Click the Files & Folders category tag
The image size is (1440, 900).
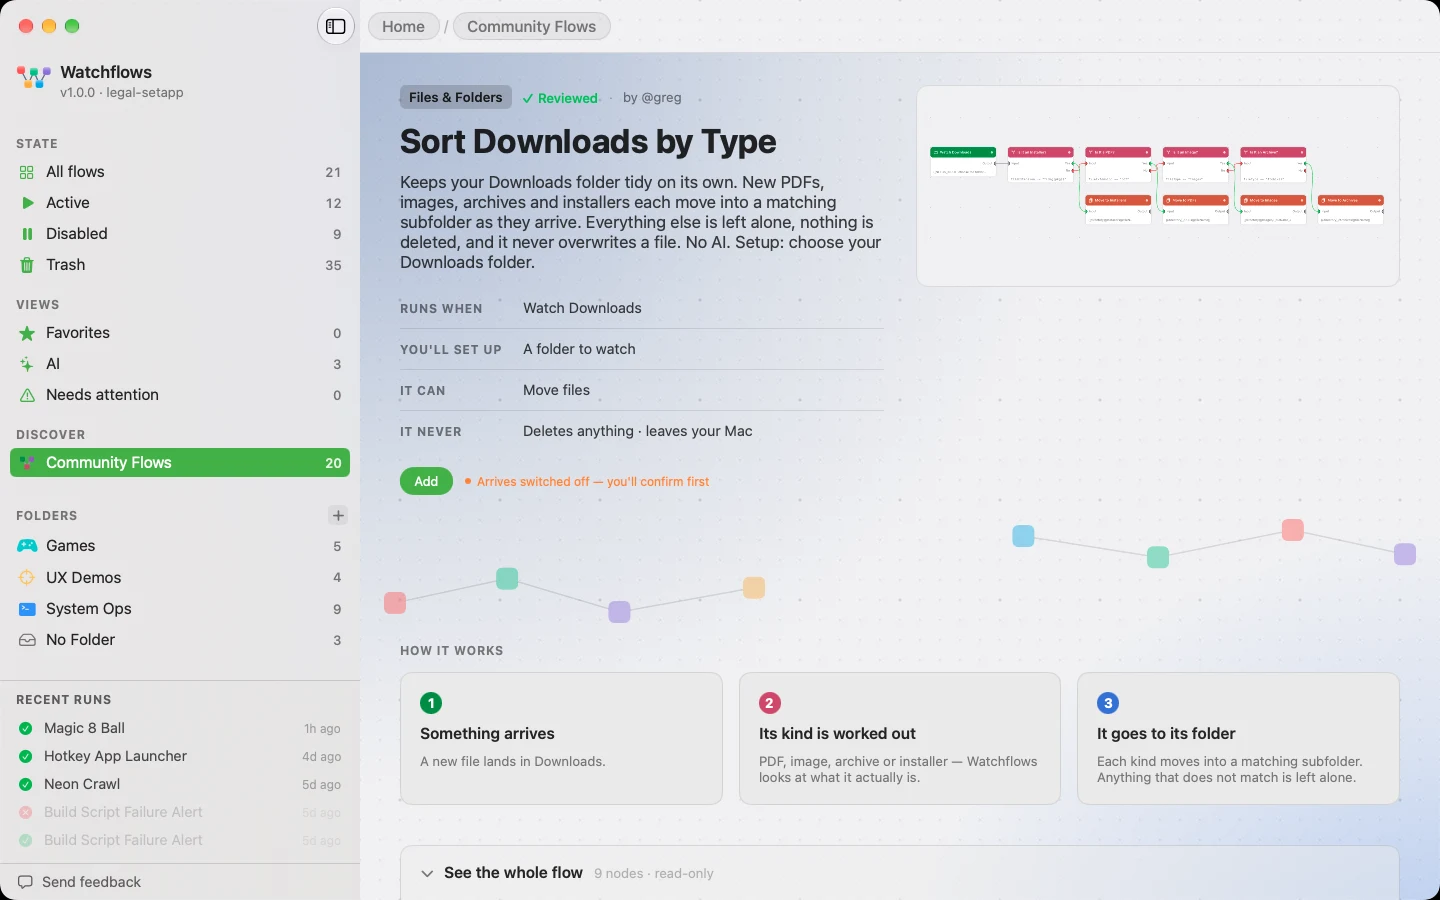pos(456,97)
